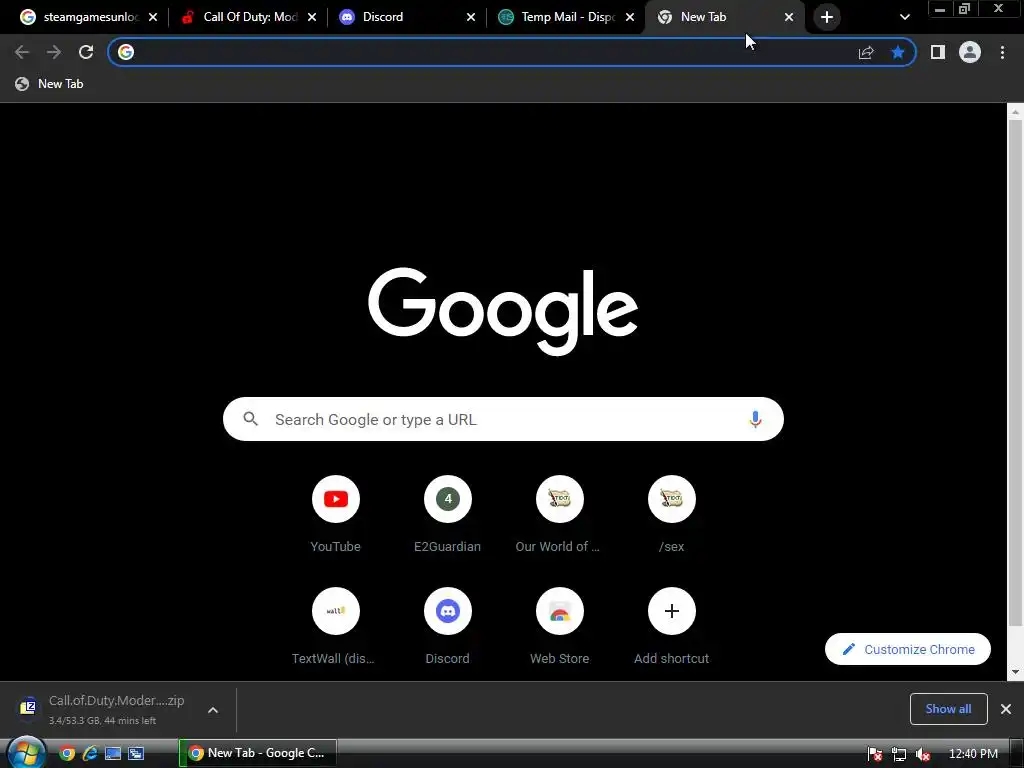The height and width of the screenshot is (768, 1024).
Task: Open the Discord shortcut tile
Action: [447, 626]
